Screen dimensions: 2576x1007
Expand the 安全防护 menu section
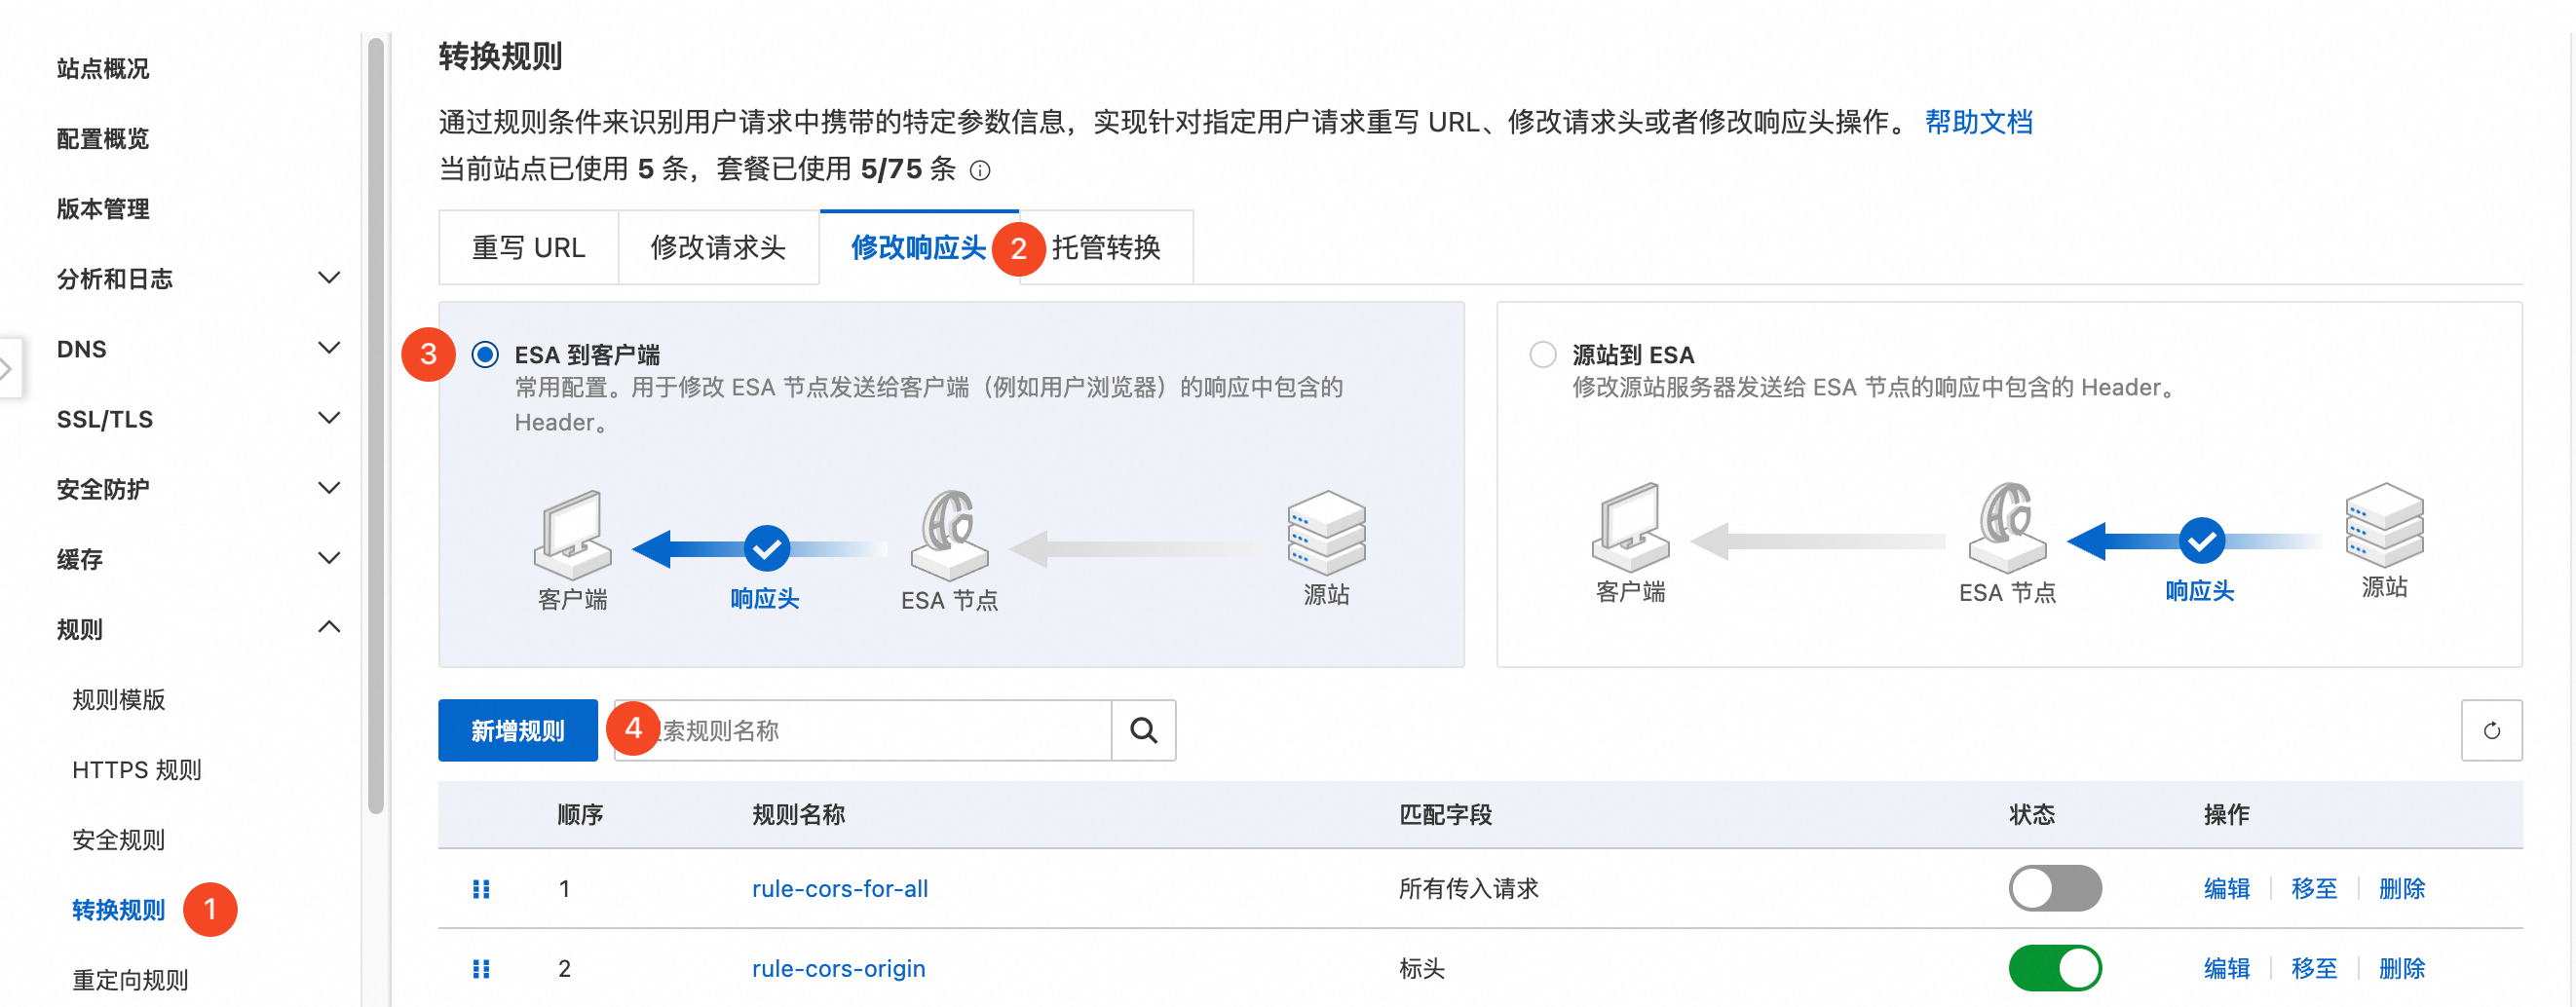(x=329, y=488)
